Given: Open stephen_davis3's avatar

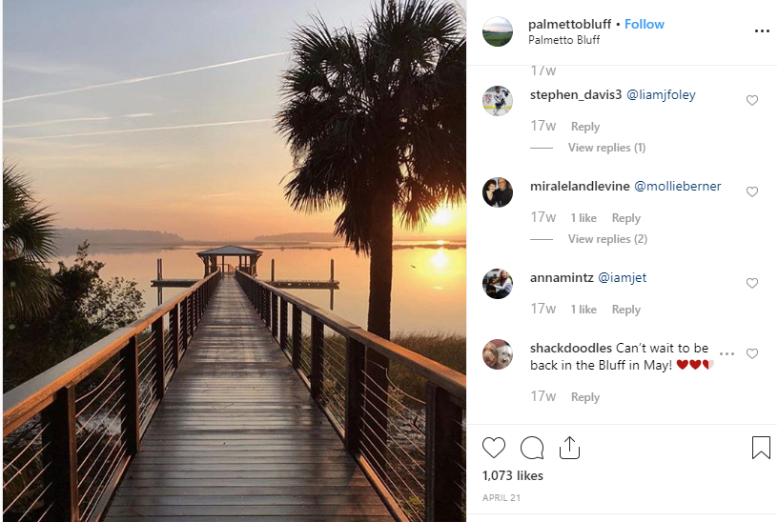Looking at the screenshot, I should coord(497,101).
